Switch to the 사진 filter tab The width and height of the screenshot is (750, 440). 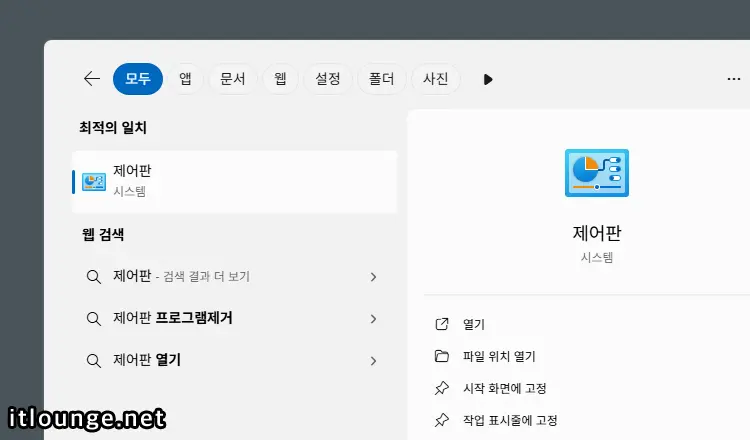(x=435, y=78)
